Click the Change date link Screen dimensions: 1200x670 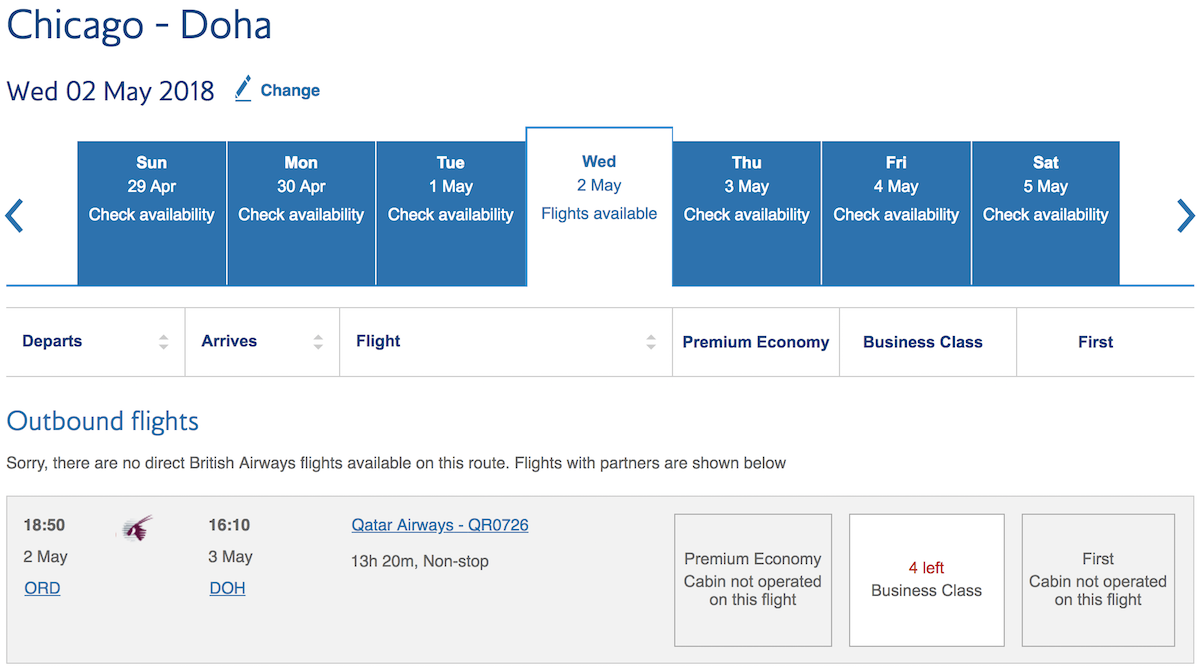pyautogui.click(x=290, y=90)
